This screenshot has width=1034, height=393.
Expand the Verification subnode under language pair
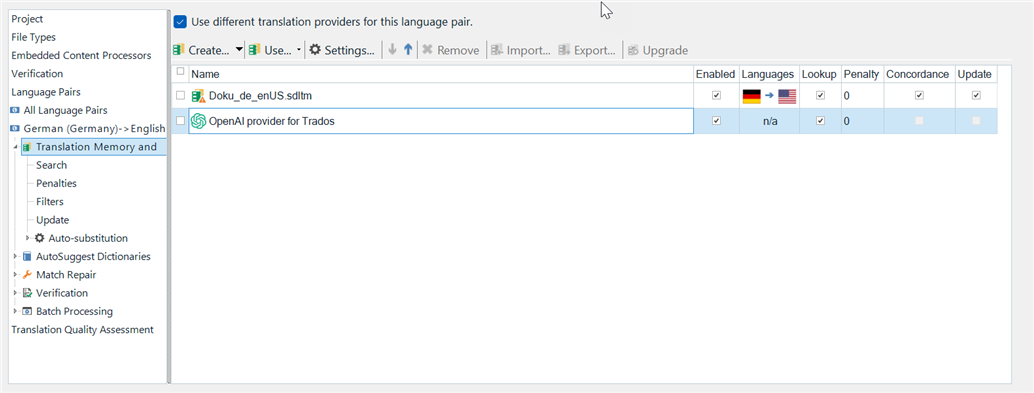(15, 293)
